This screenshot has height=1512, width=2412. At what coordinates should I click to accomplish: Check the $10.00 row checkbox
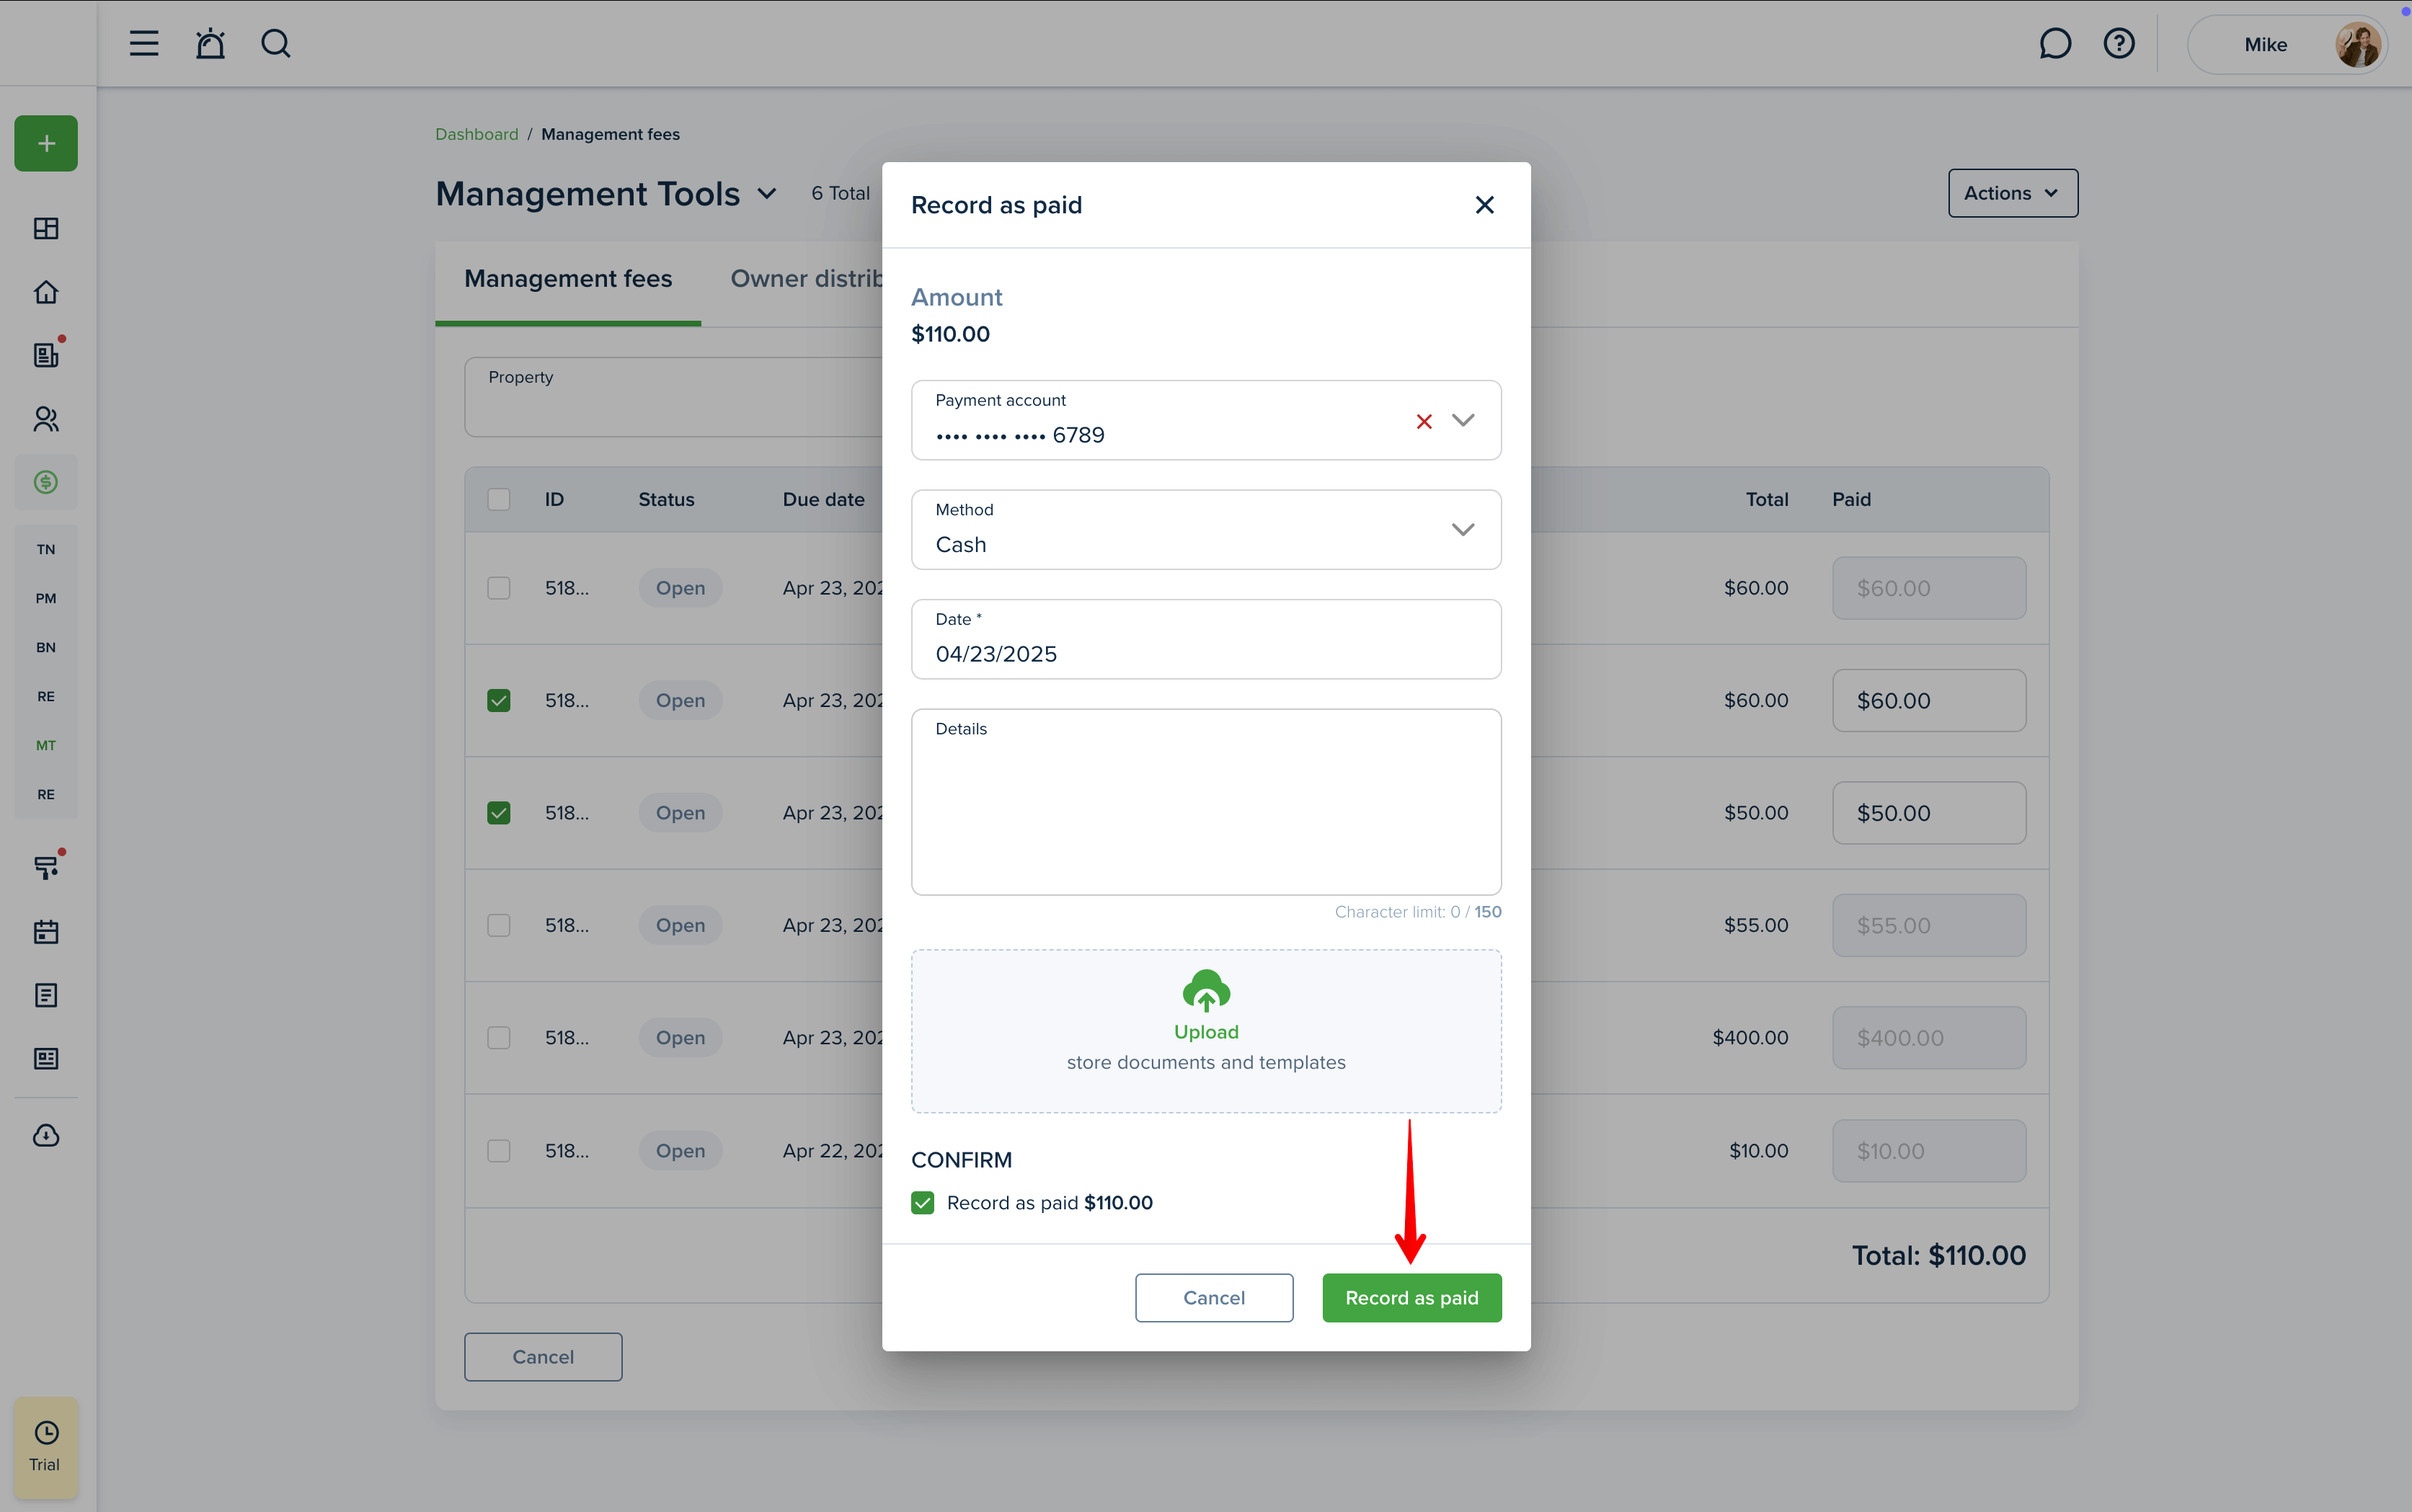click(498, 1151)
